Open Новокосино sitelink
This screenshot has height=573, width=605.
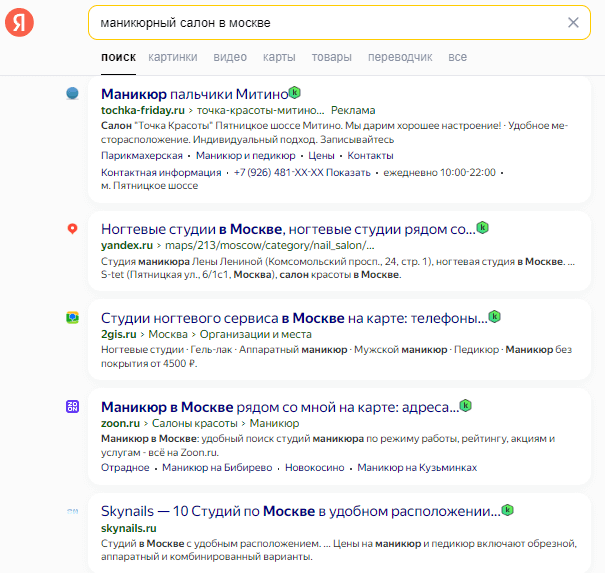point(314,468)
